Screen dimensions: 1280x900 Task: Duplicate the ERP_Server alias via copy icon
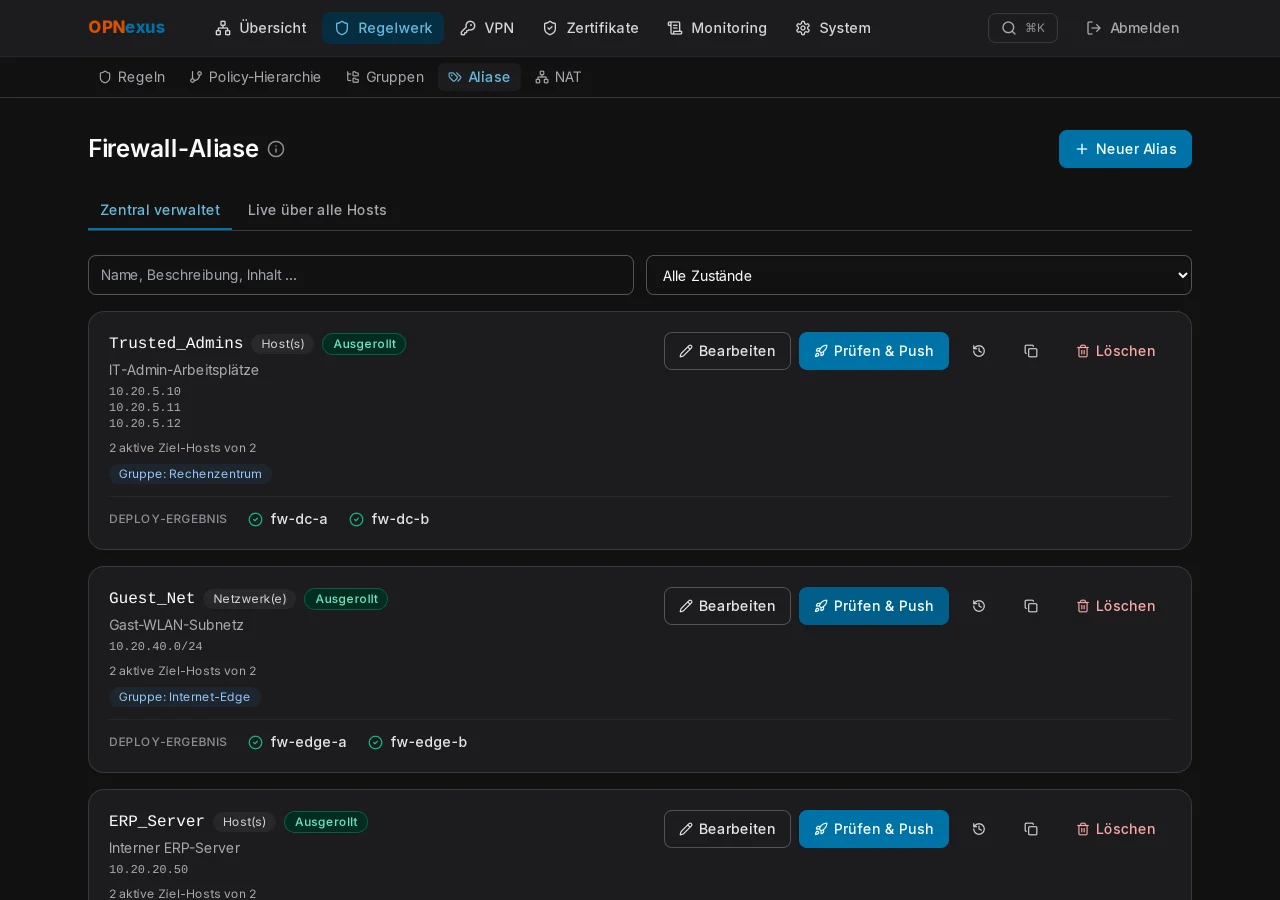(x=1031, y=829)
